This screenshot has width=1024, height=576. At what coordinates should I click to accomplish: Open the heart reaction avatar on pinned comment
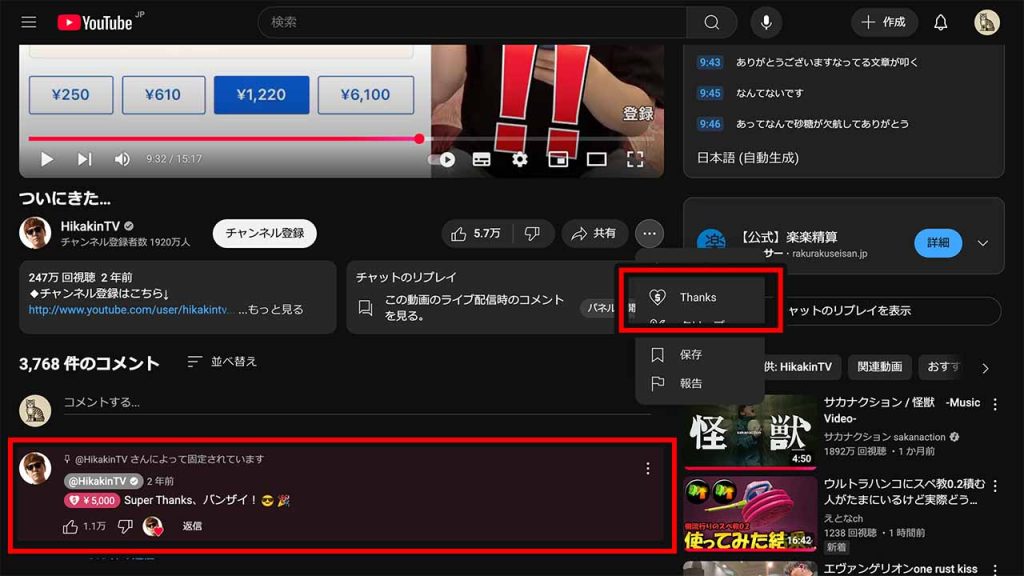click(x=153, y=526)
